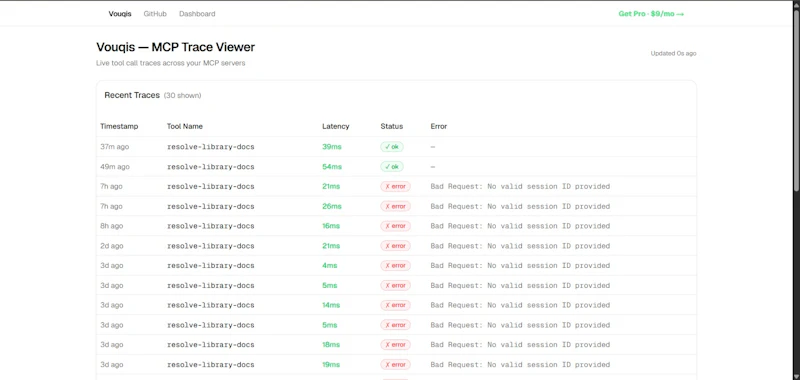Screen dimensions: 800x380
Task: Click the 14ms latency value
Action: (x=331, y=305)
